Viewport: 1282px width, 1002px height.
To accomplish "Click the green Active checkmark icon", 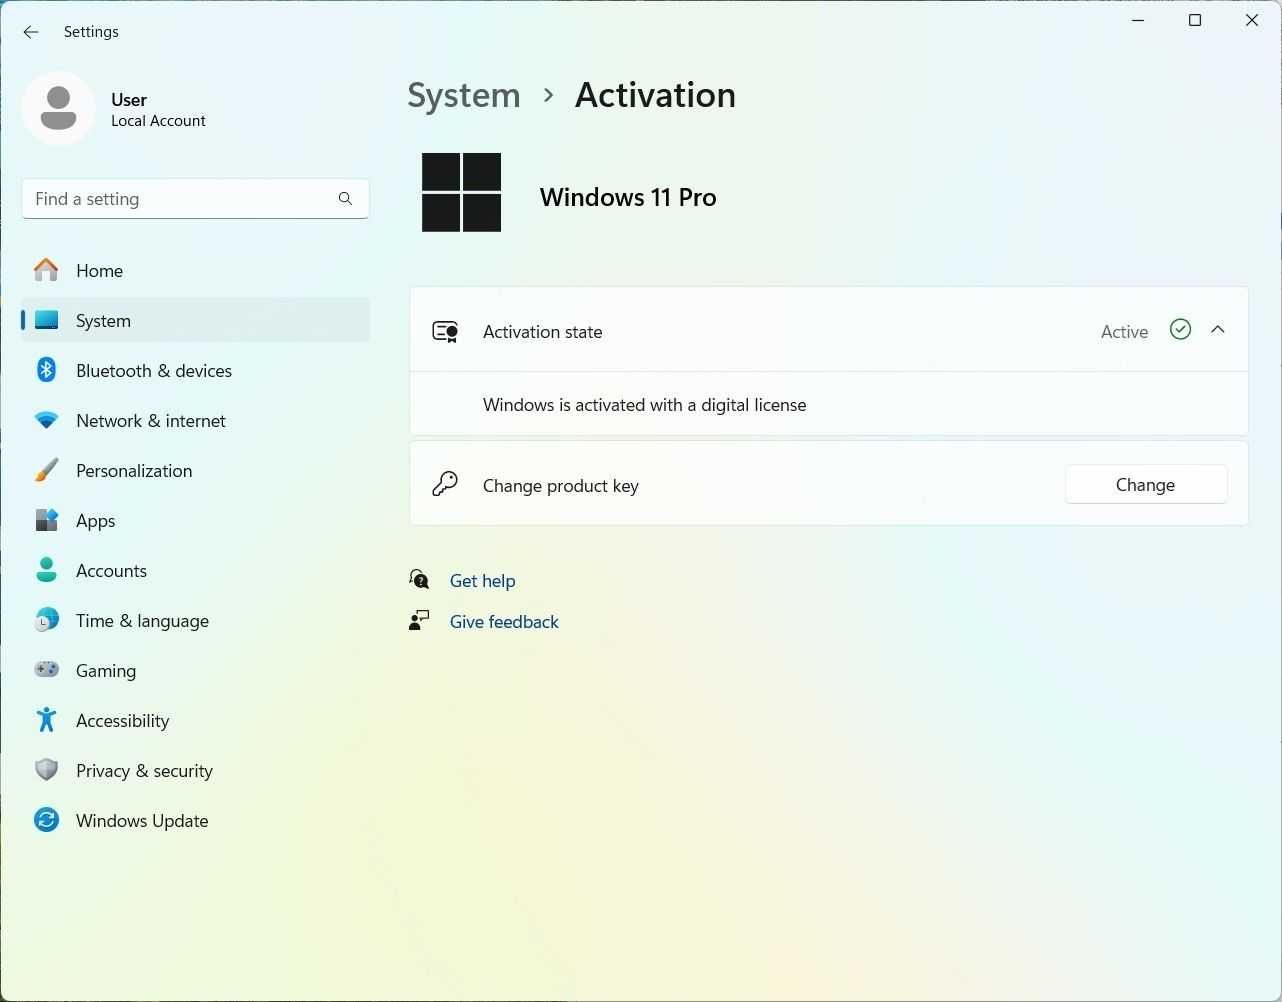I will (x=1180, y=330).
